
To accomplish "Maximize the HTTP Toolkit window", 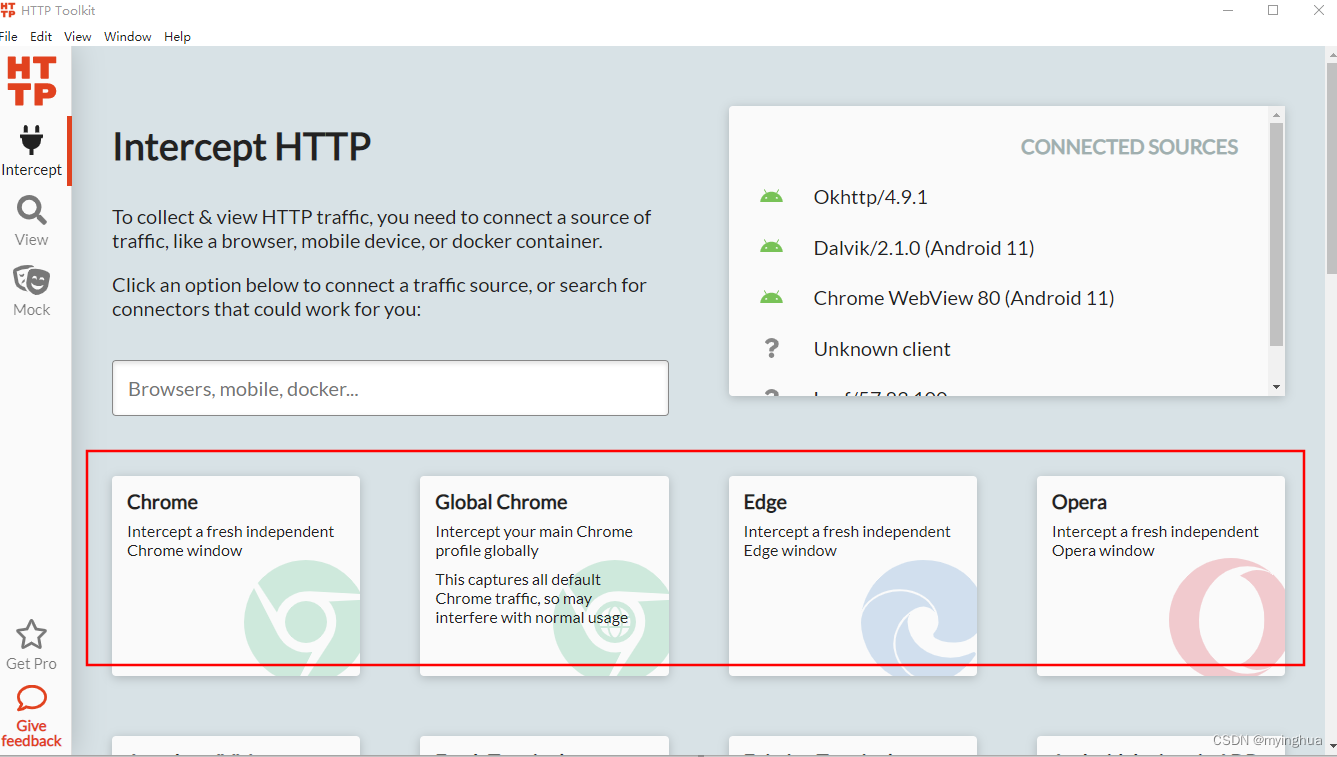I will pos(1273,10).
